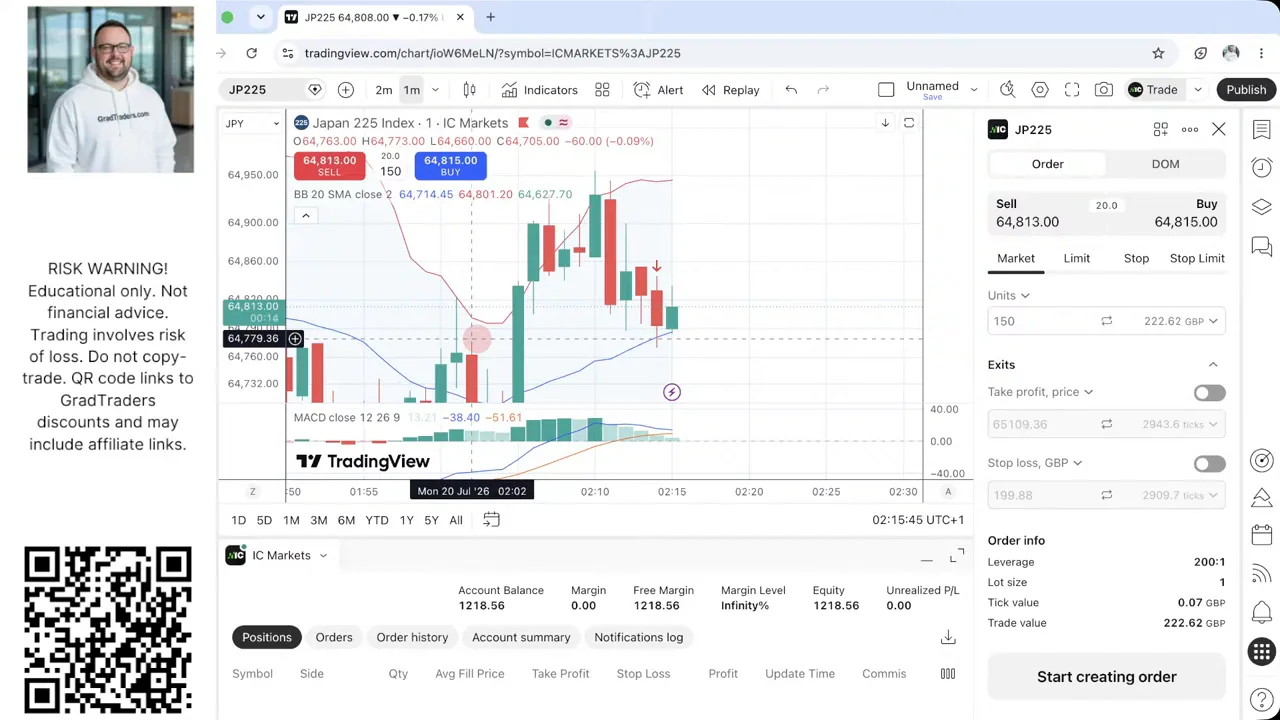The width and height of the screenshot is (1280, 720).
Task: Open the quick search magnifier icon
Action: [1008, 90]
